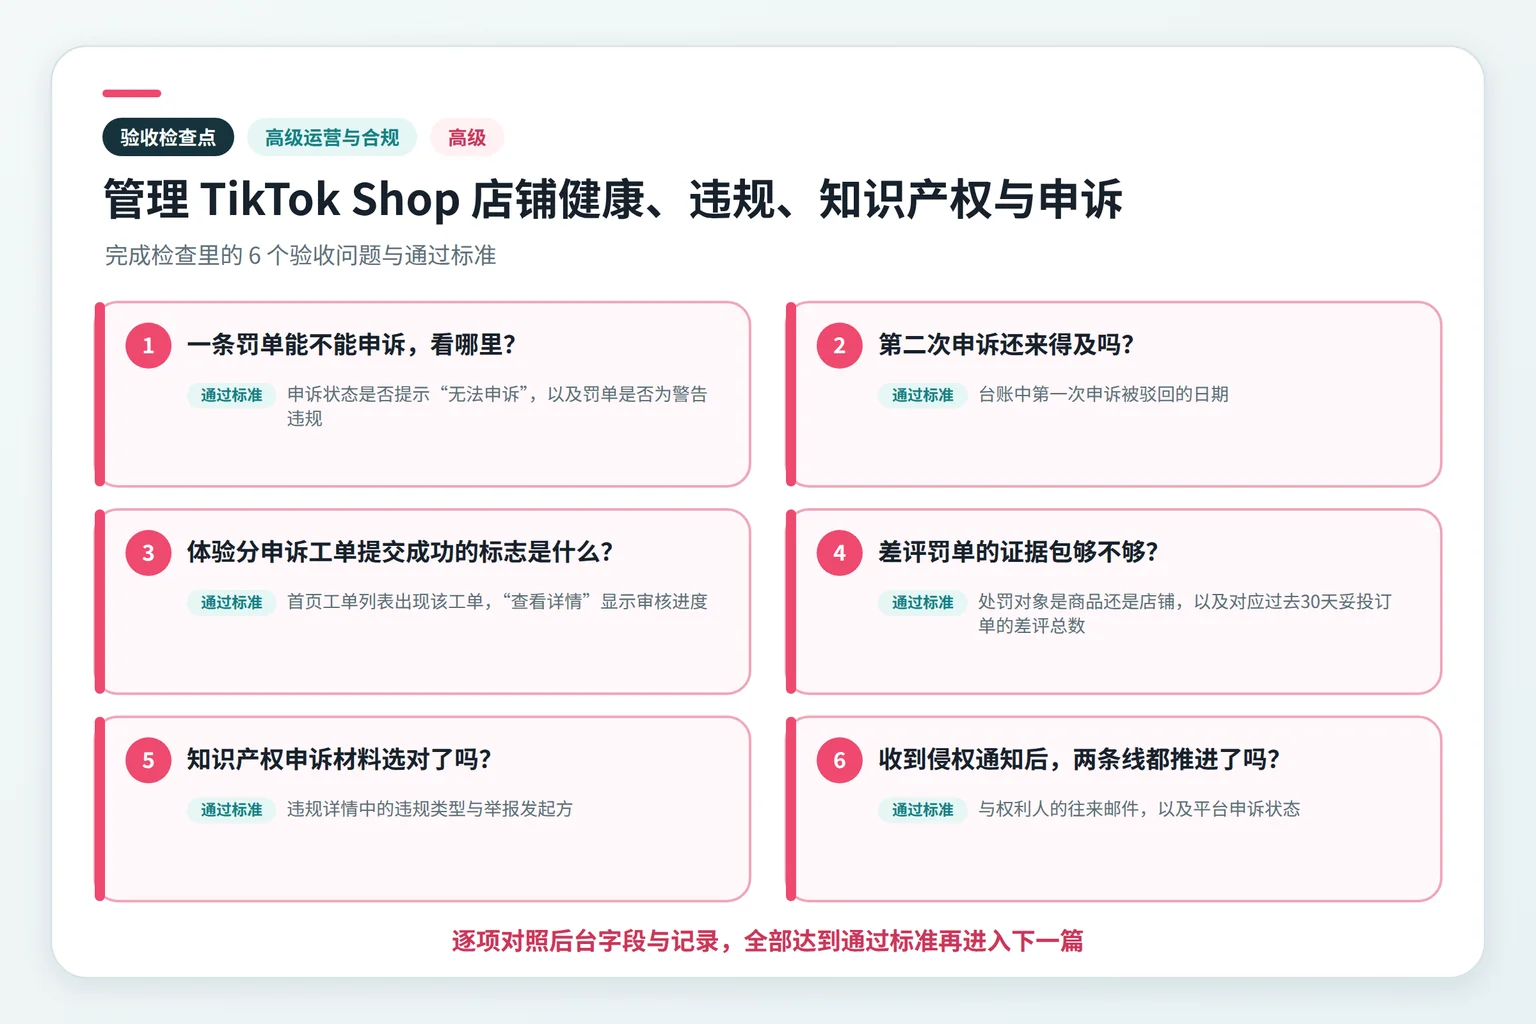Click question 知识产权申诉材料选对了吗?

339,759
